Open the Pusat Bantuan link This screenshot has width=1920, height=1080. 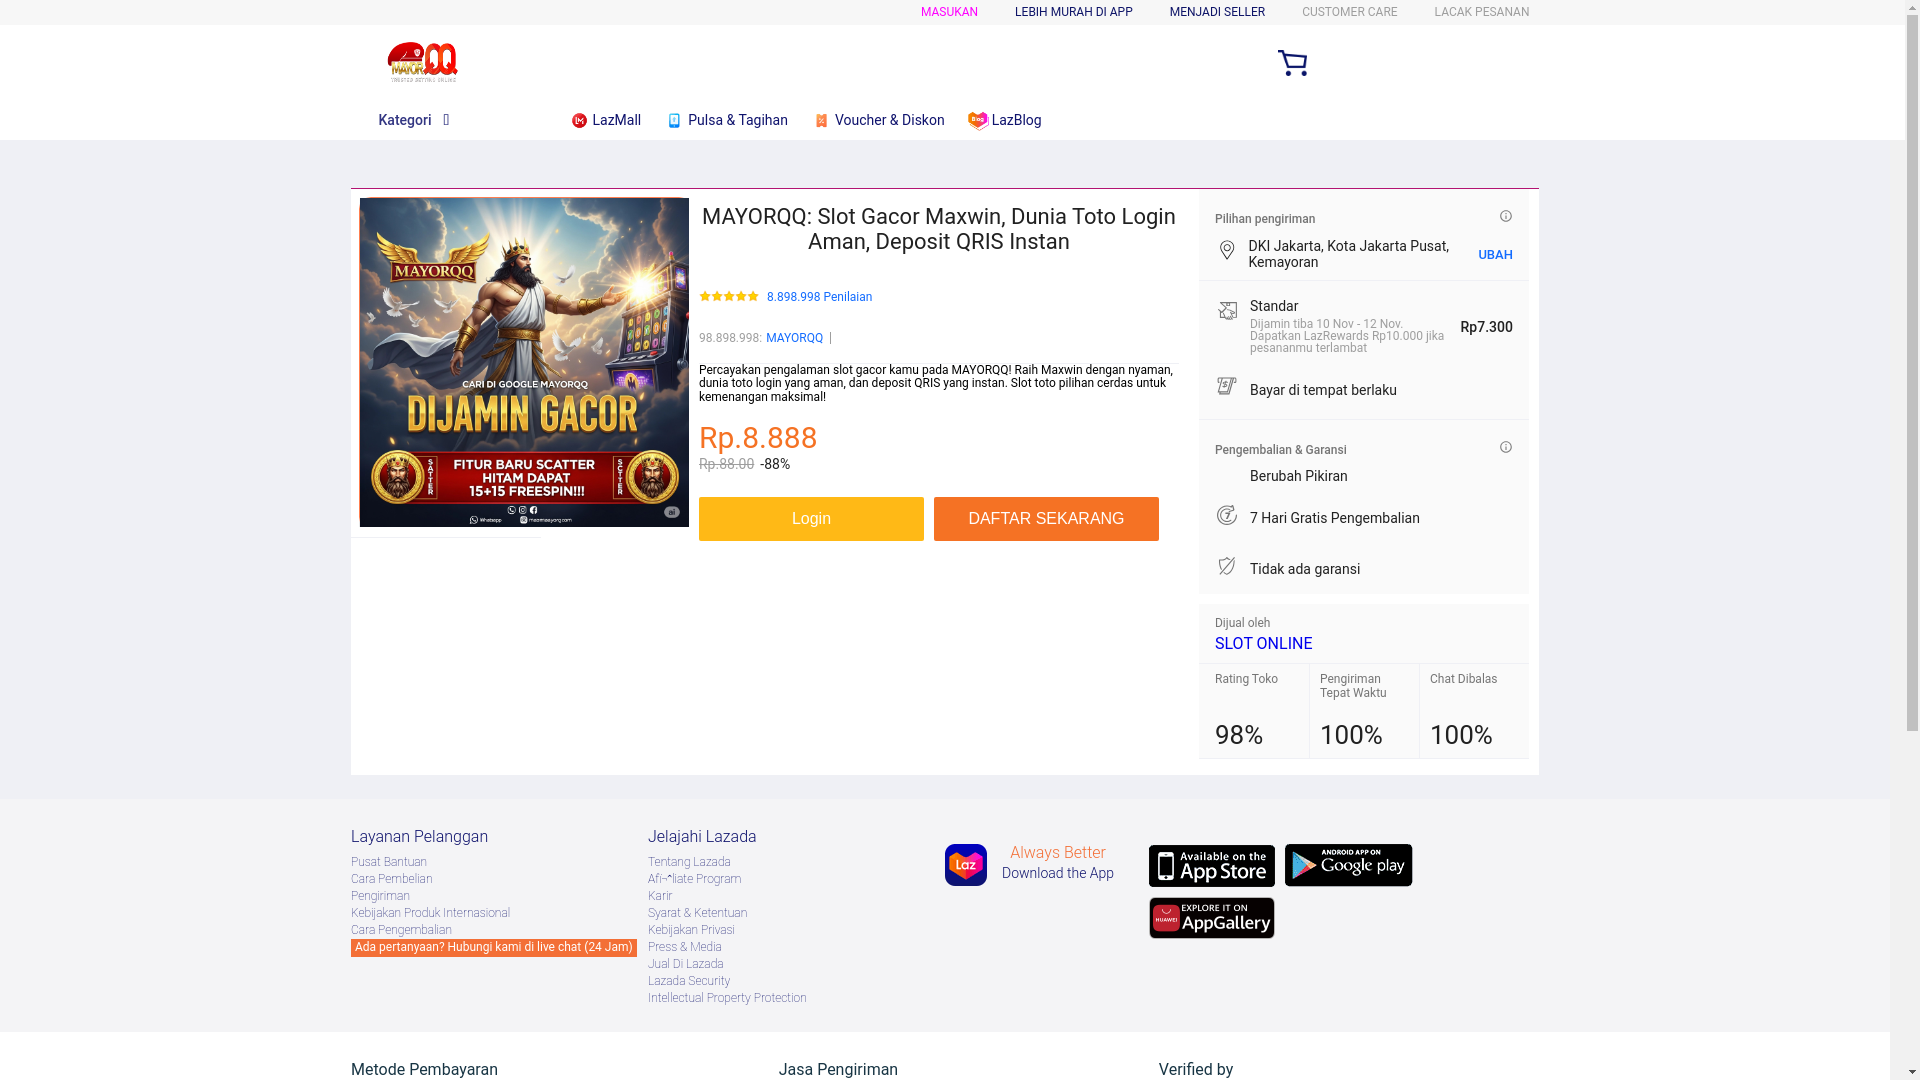point(388,862)
